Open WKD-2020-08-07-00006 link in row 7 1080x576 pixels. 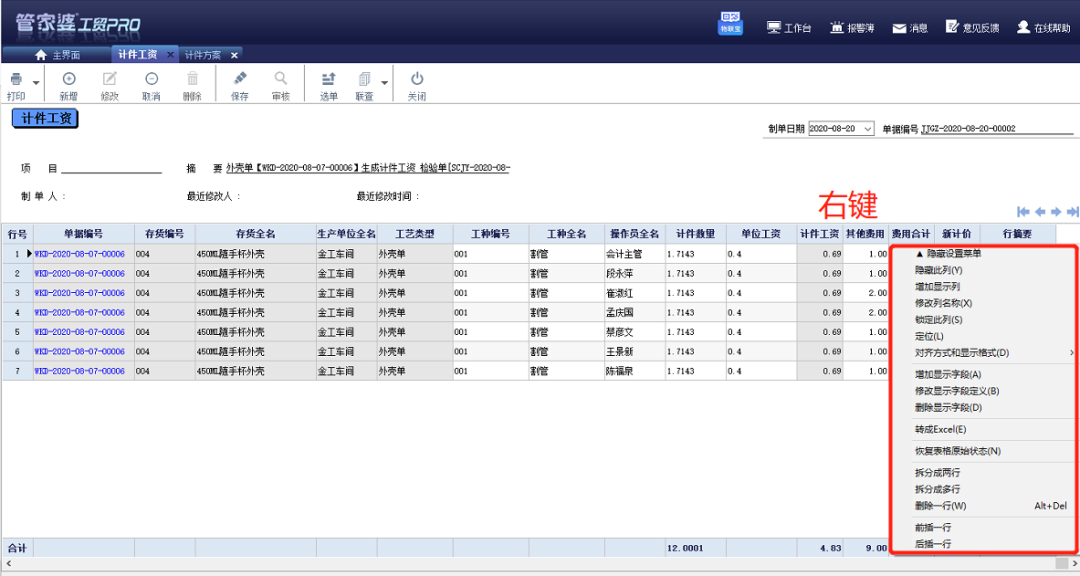pyautogui.click(x=79, y=371)
